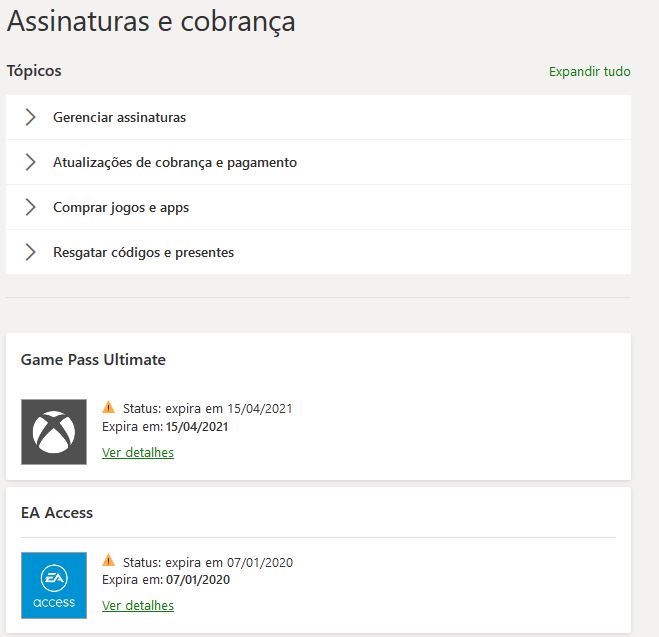Image resolution: width=659 pixels, height=637 pixels.
Task: Click the Game Pass Ultimate warning icon
Action: (x=109, y=408)
